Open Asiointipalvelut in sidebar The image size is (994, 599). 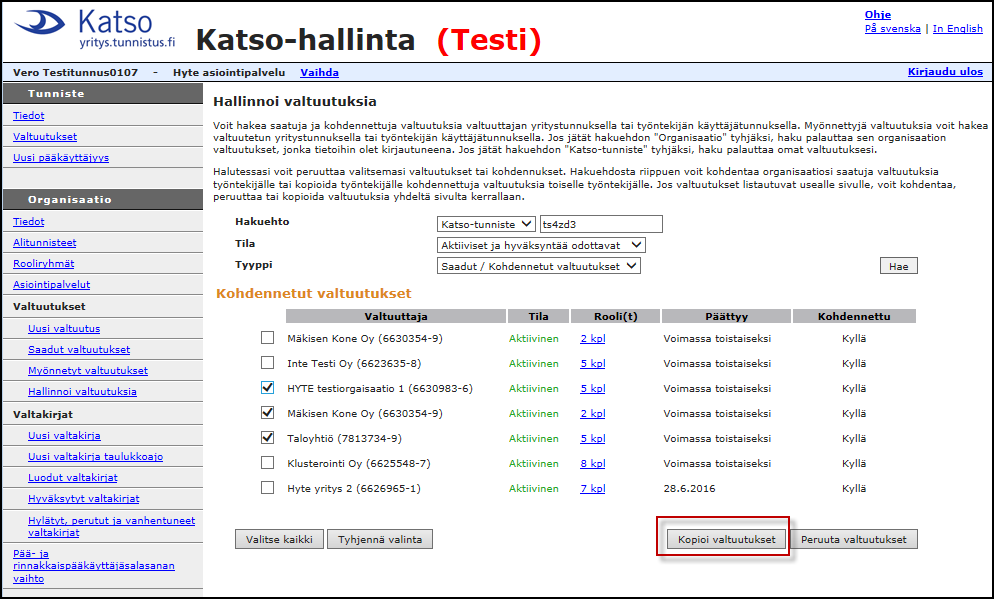[x=51, y=285]
